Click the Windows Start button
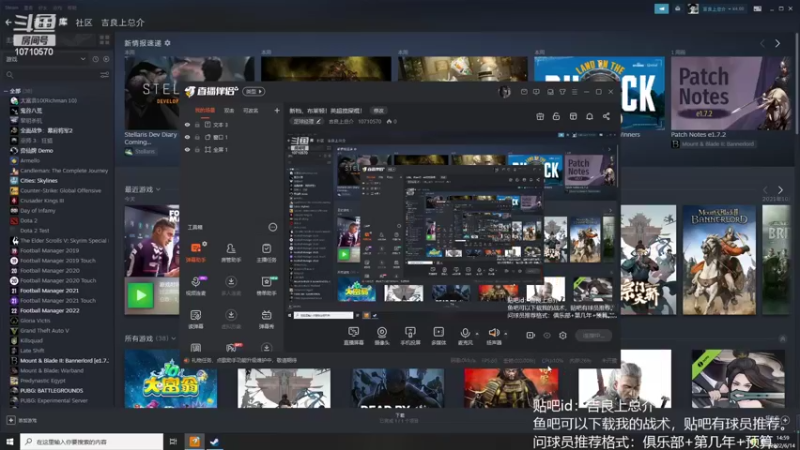This screenshot has height=450, width=800. click(10, 441)
